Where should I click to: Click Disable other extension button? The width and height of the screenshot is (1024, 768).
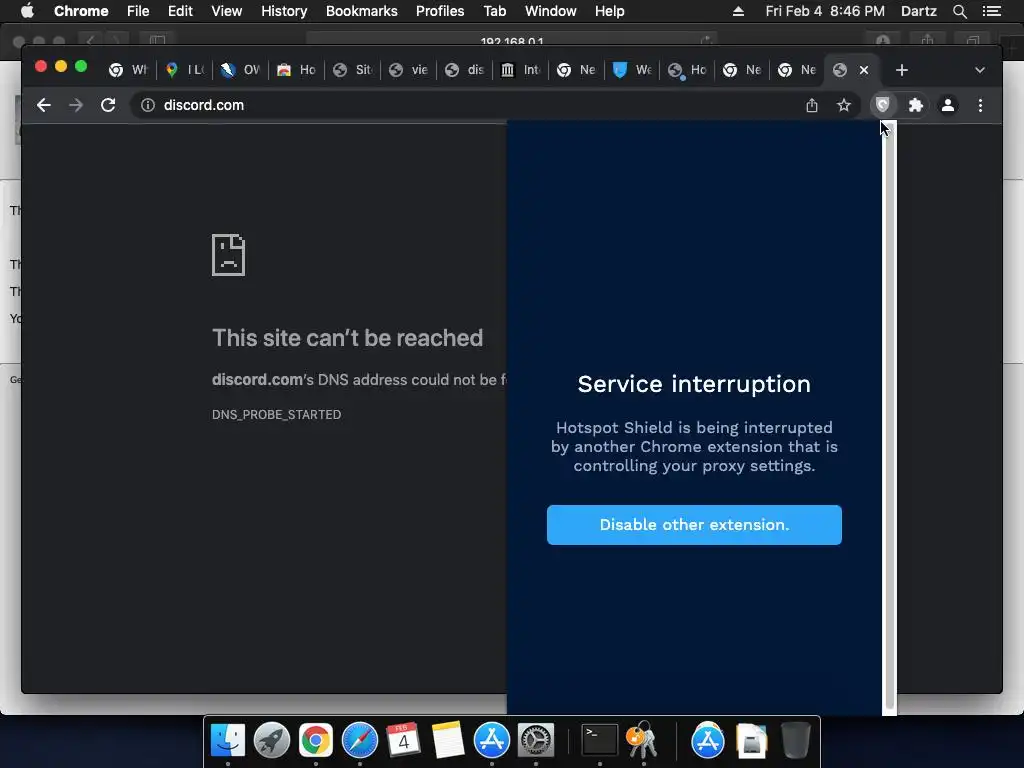pyautogui.click(x=694, y=525)
